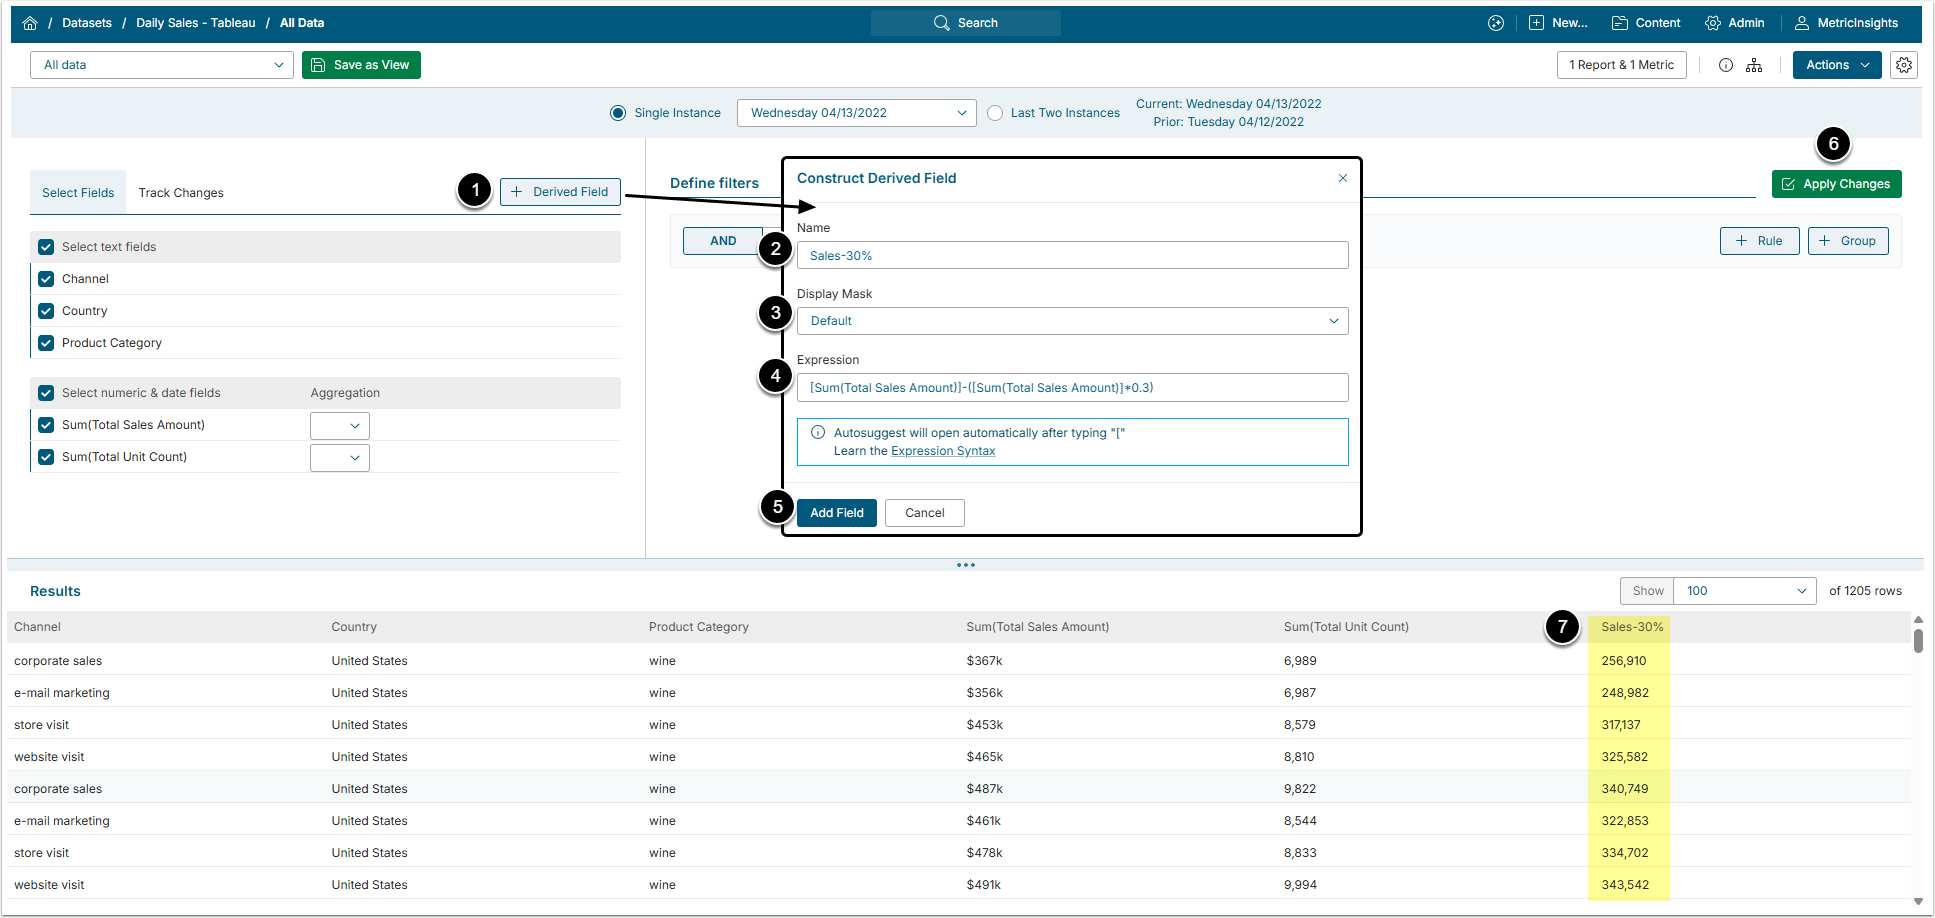Click the hierarchy lineage icon
Screen dimensions: 1935x918
coord(1754,65)
